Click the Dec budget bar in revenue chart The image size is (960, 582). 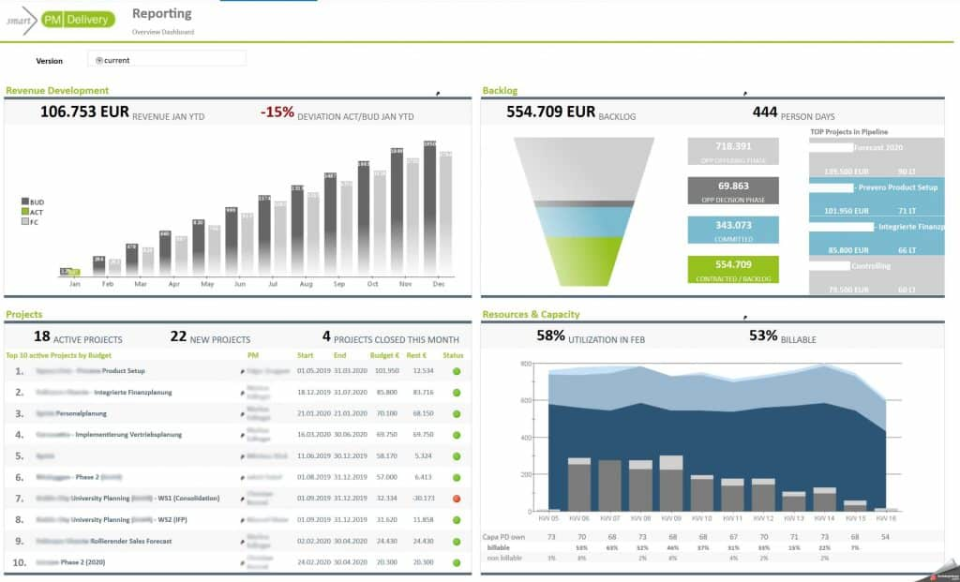click(430, 208)
